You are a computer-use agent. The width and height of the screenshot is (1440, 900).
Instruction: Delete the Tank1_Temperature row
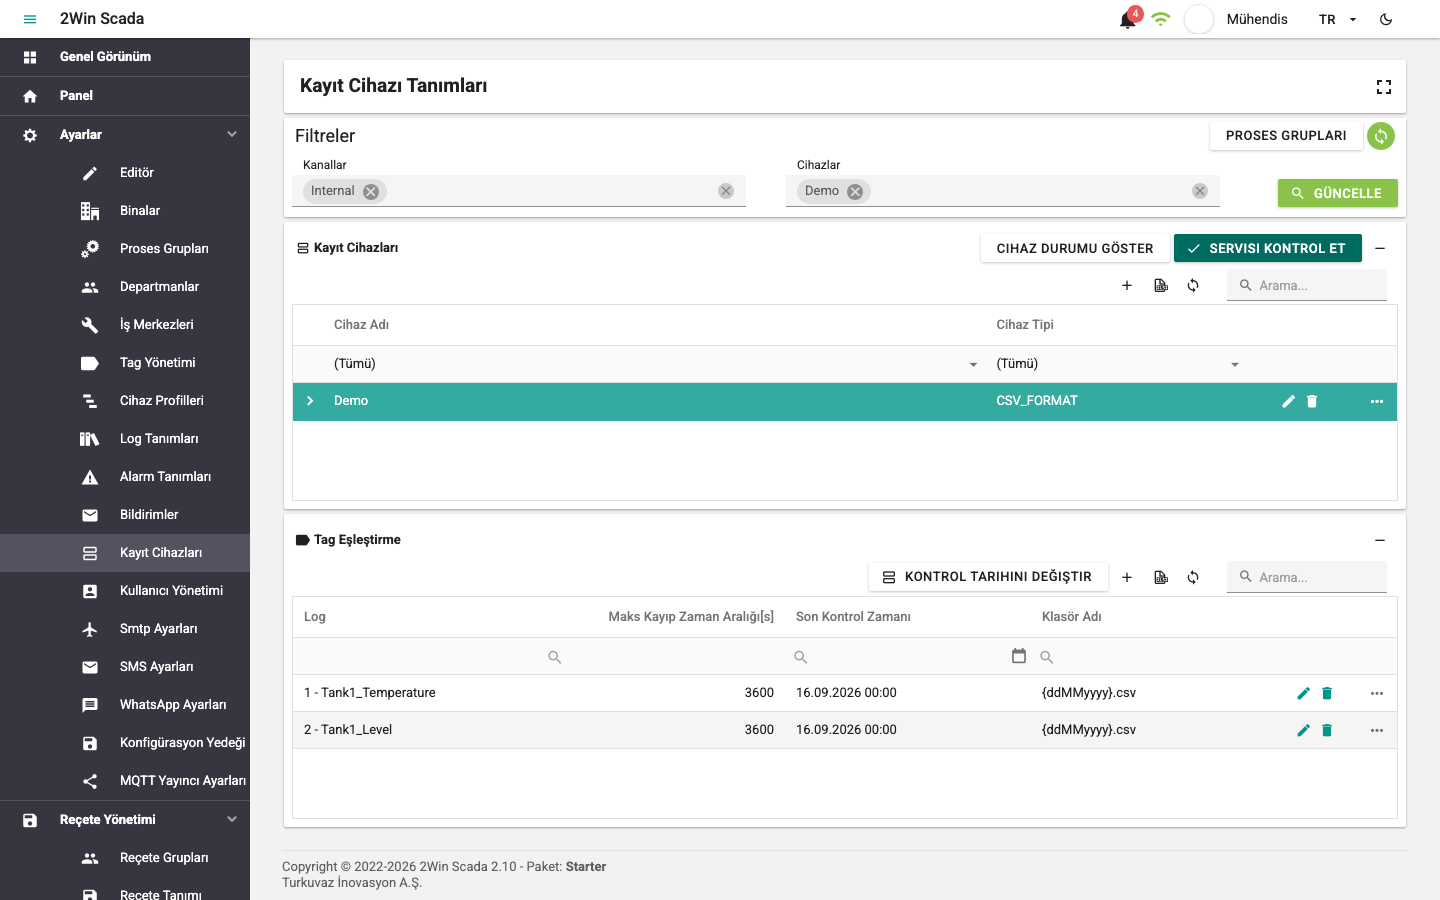pyautogui.click(x=1327, y=693)
